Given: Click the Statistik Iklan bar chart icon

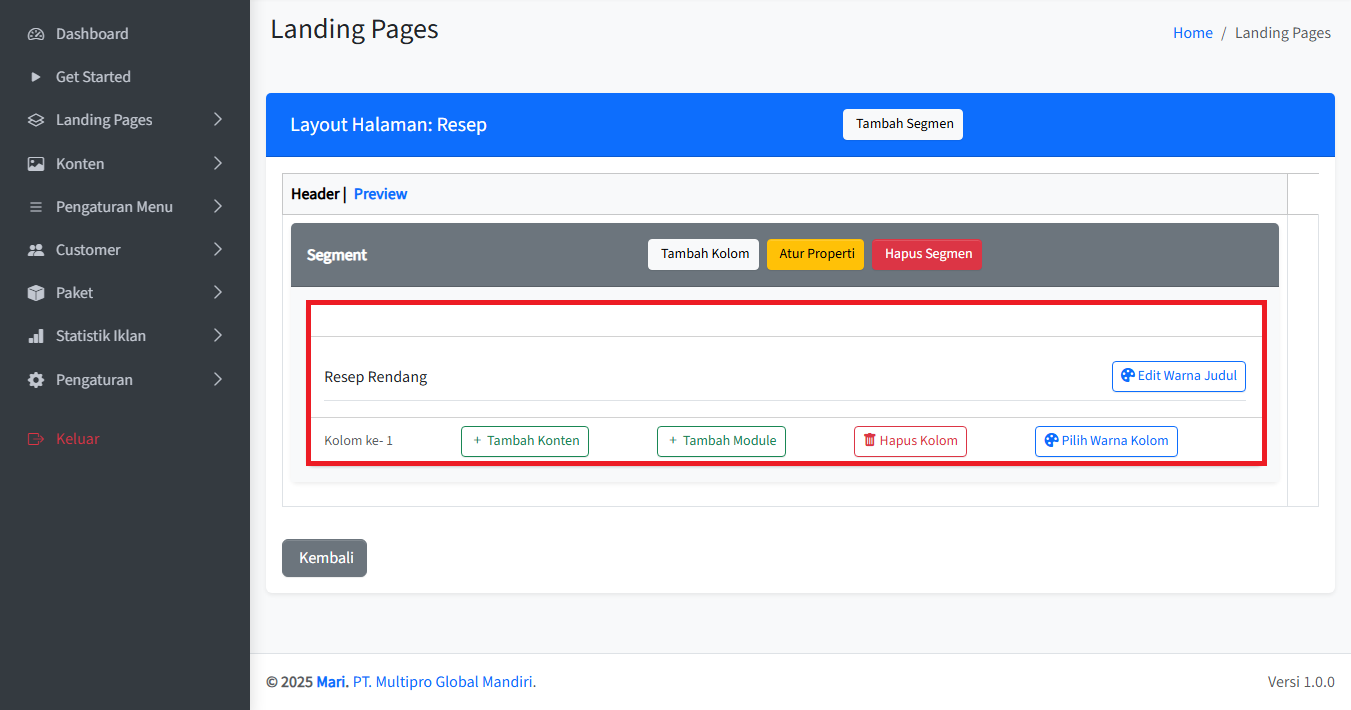Looking at the screenshot, I should 36,336.
